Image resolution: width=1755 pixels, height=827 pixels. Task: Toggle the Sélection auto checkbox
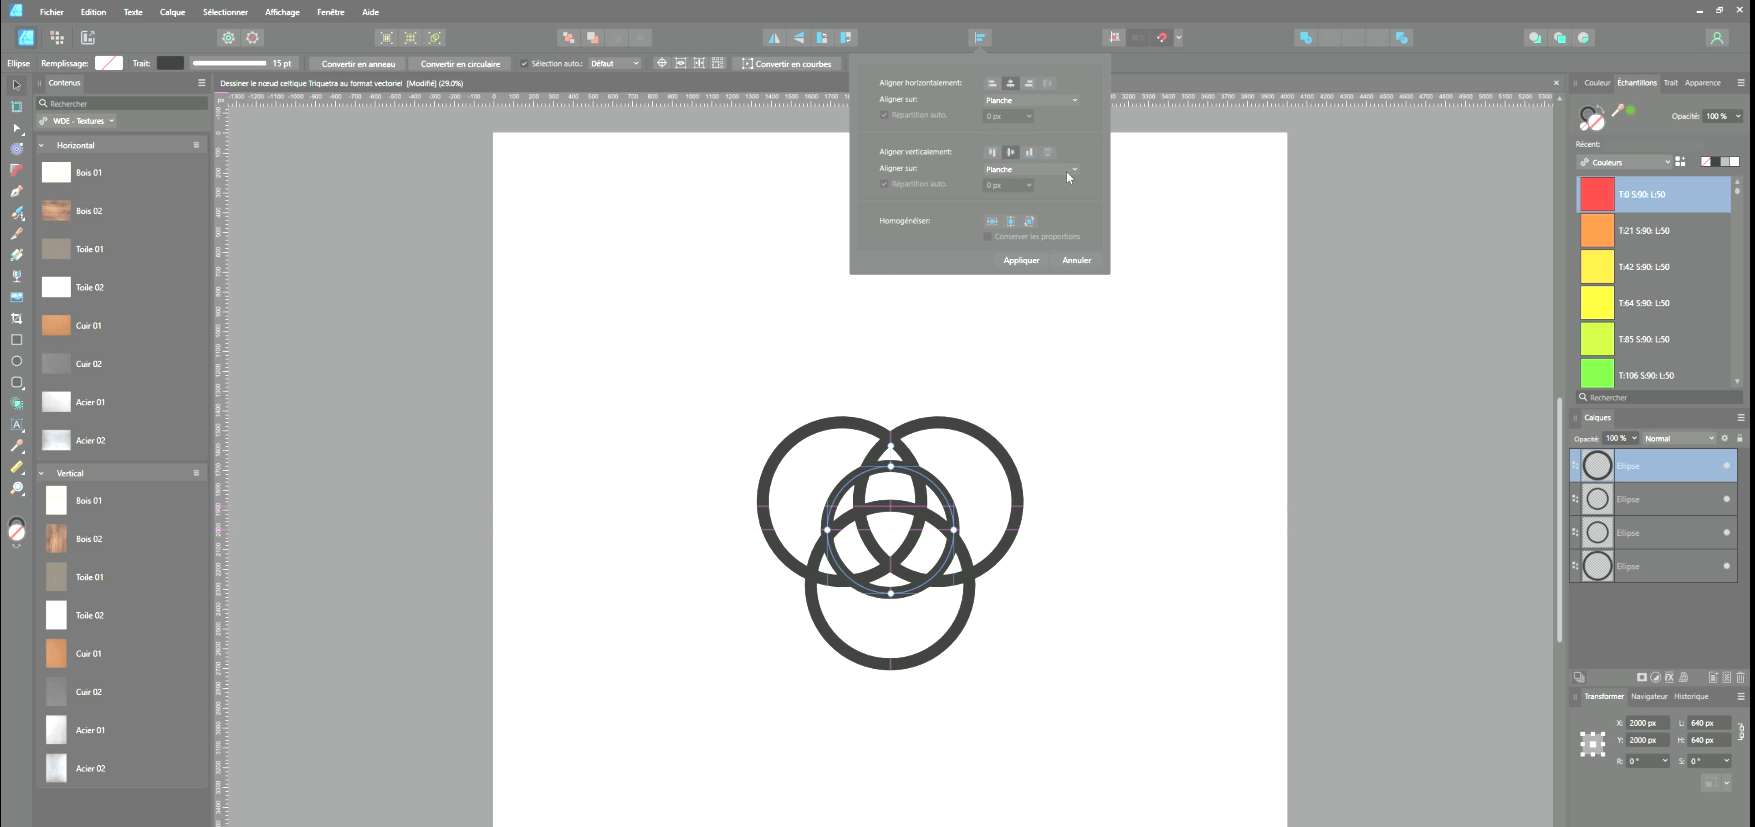click(524, 64)
